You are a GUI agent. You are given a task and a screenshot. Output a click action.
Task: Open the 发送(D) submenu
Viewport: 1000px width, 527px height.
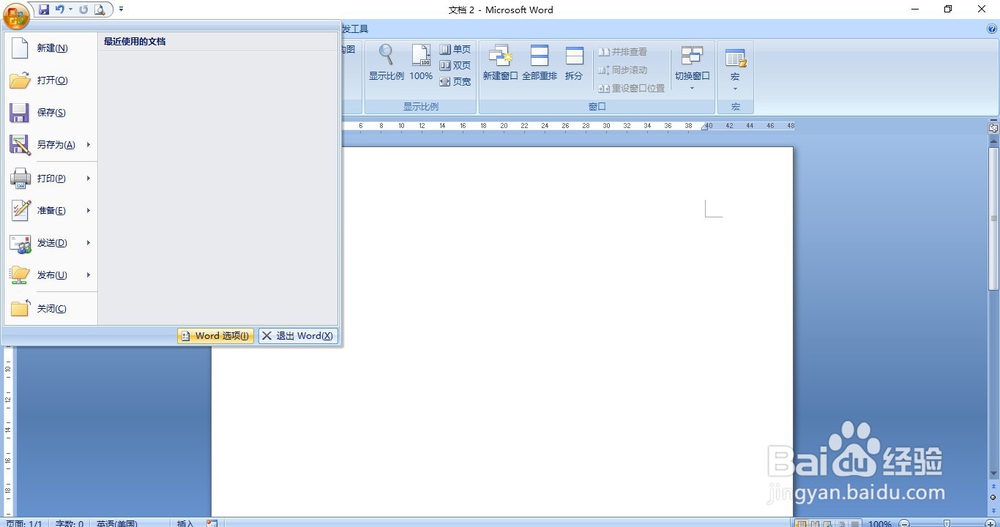click(51, 242)
